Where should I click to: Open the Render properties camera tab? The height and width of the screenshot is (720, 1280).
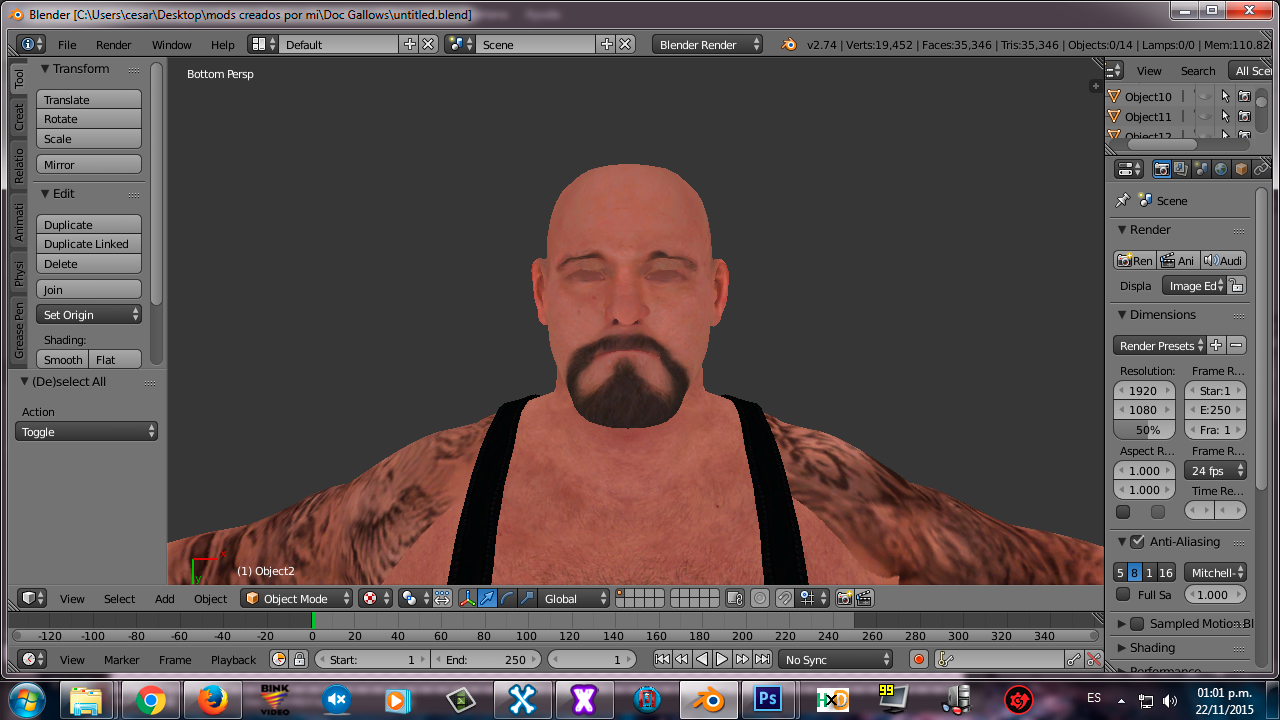1162,169
